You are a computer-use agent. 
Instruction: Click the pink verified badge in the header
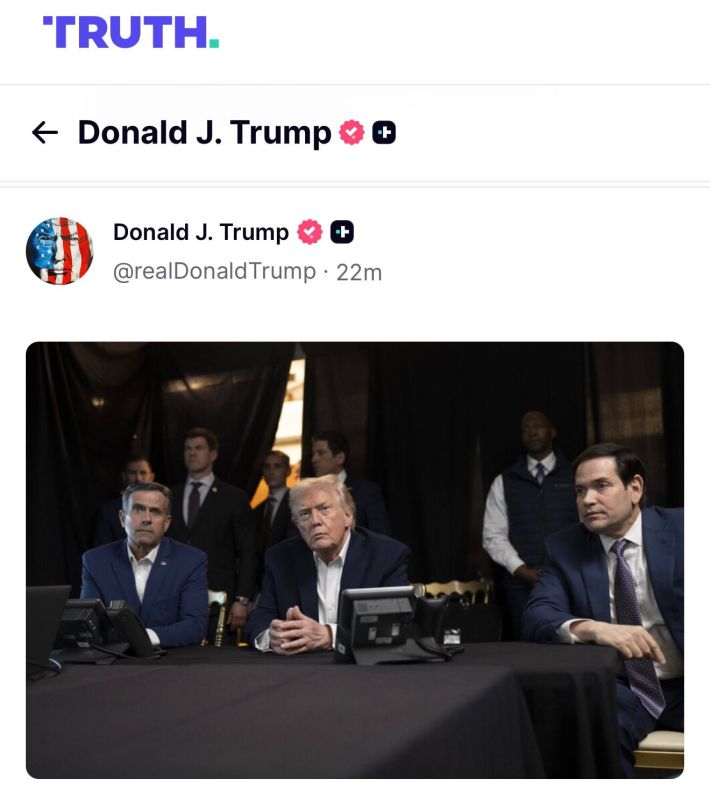[352, 129]
